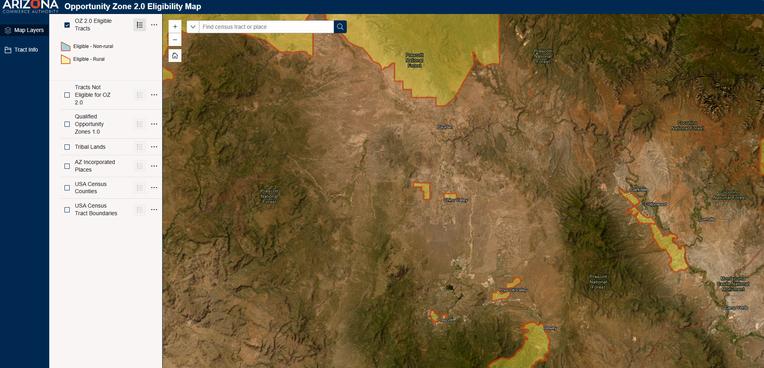Click the map zoom out minus button
764x368 pixels.
tap(175, 40)
